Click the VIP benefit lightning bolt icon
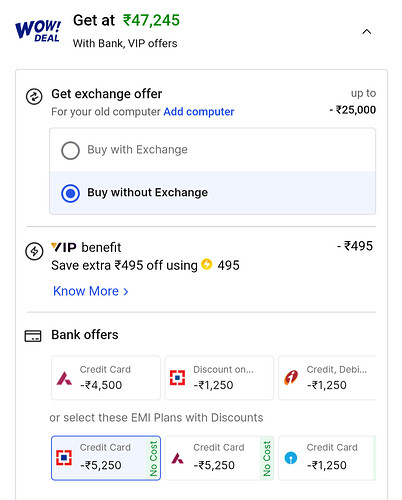The height and width of the screenshot is (500, 402). pyautogui.click(x=34, y=251)
